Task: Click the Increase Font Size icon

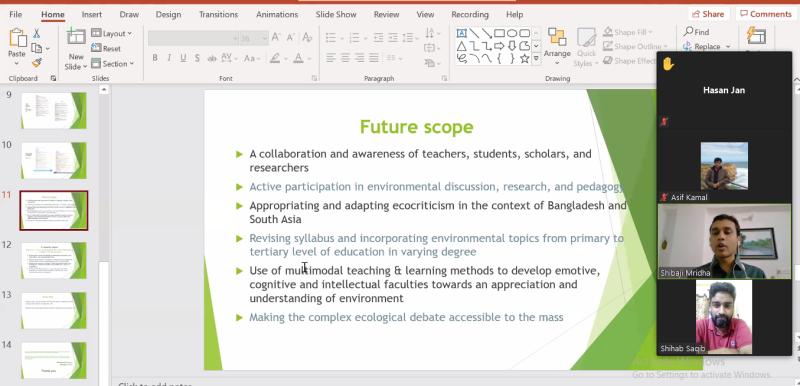Action: click(x=276, y=38)
